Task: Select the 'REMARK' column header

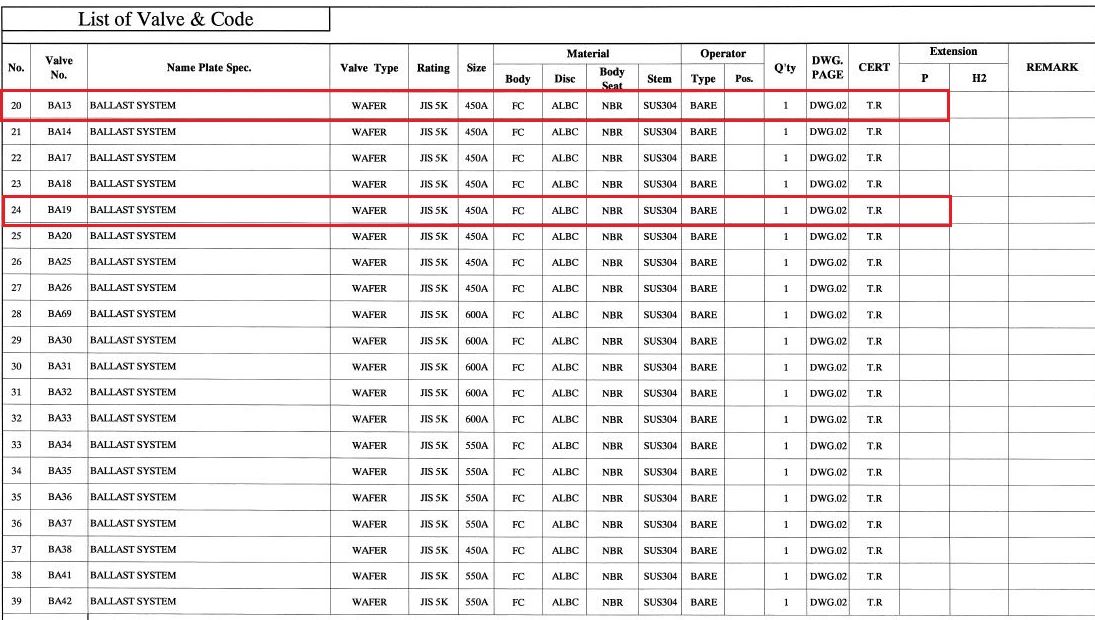Action: (x=1051, y=67)
